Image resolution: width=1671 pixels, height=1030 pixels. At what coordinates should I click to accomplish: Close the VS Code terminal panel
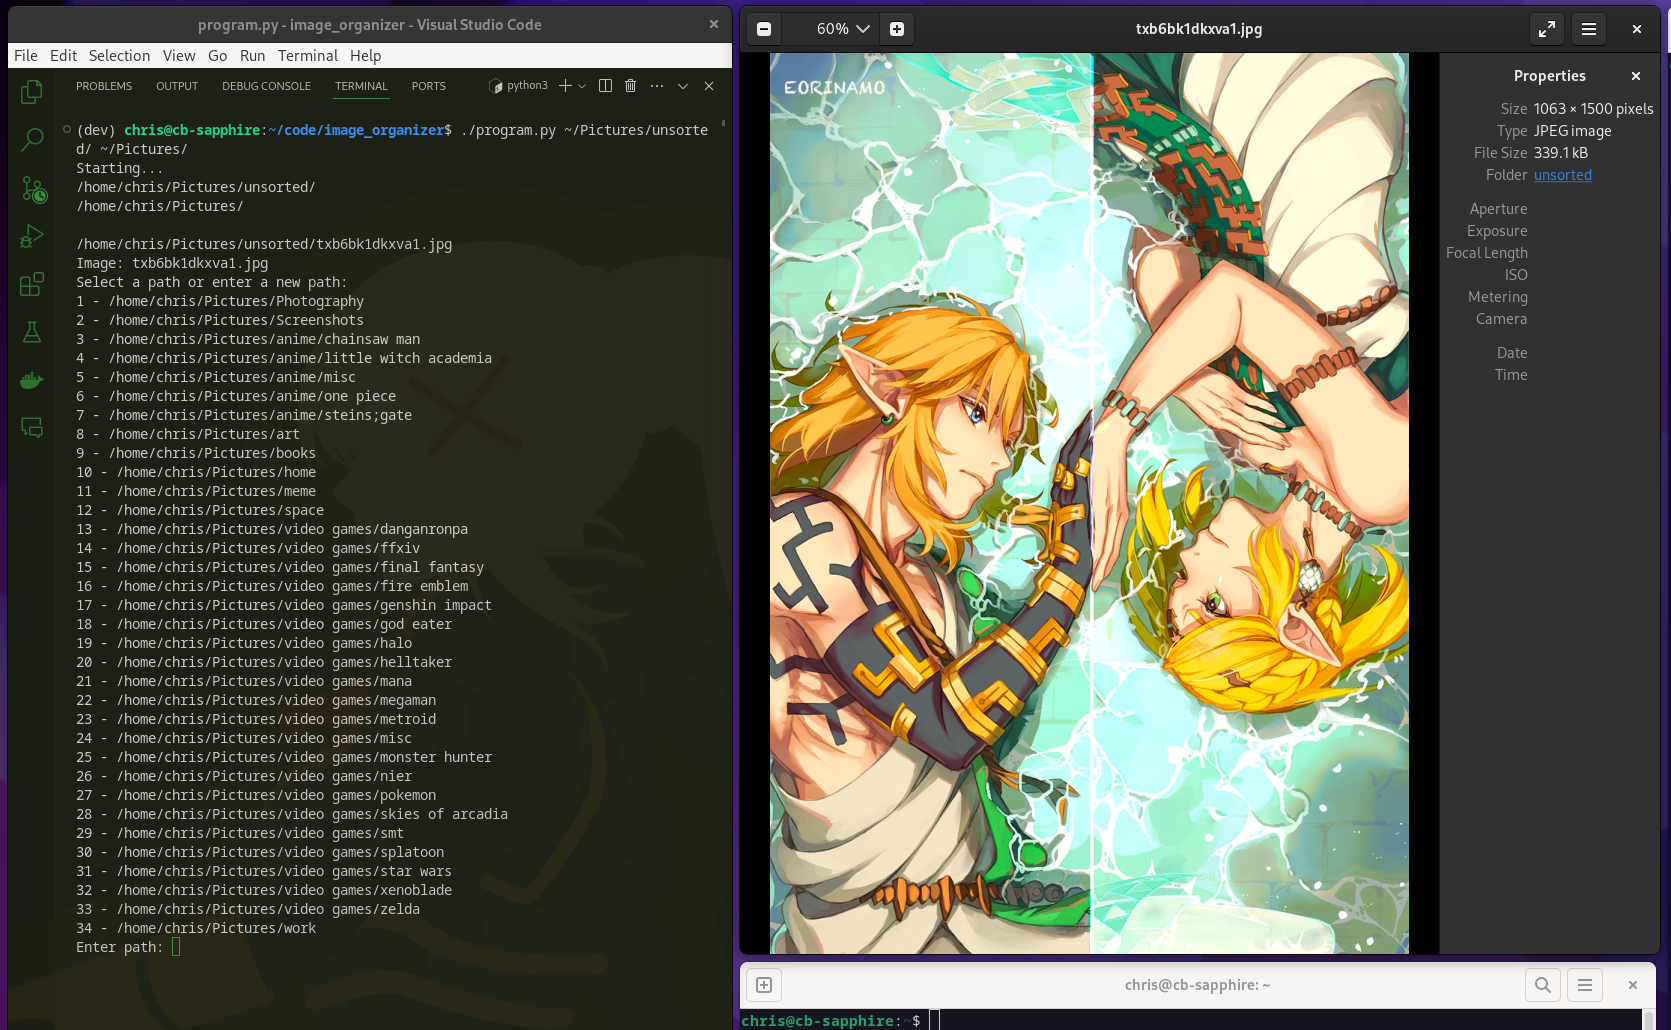click(x=709, y=86)
